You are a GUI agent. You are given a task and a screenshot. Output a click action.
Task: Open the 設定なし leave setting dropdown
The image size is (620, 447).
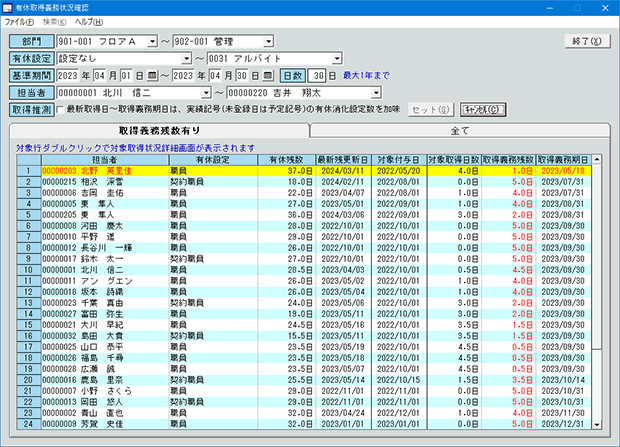186,59
